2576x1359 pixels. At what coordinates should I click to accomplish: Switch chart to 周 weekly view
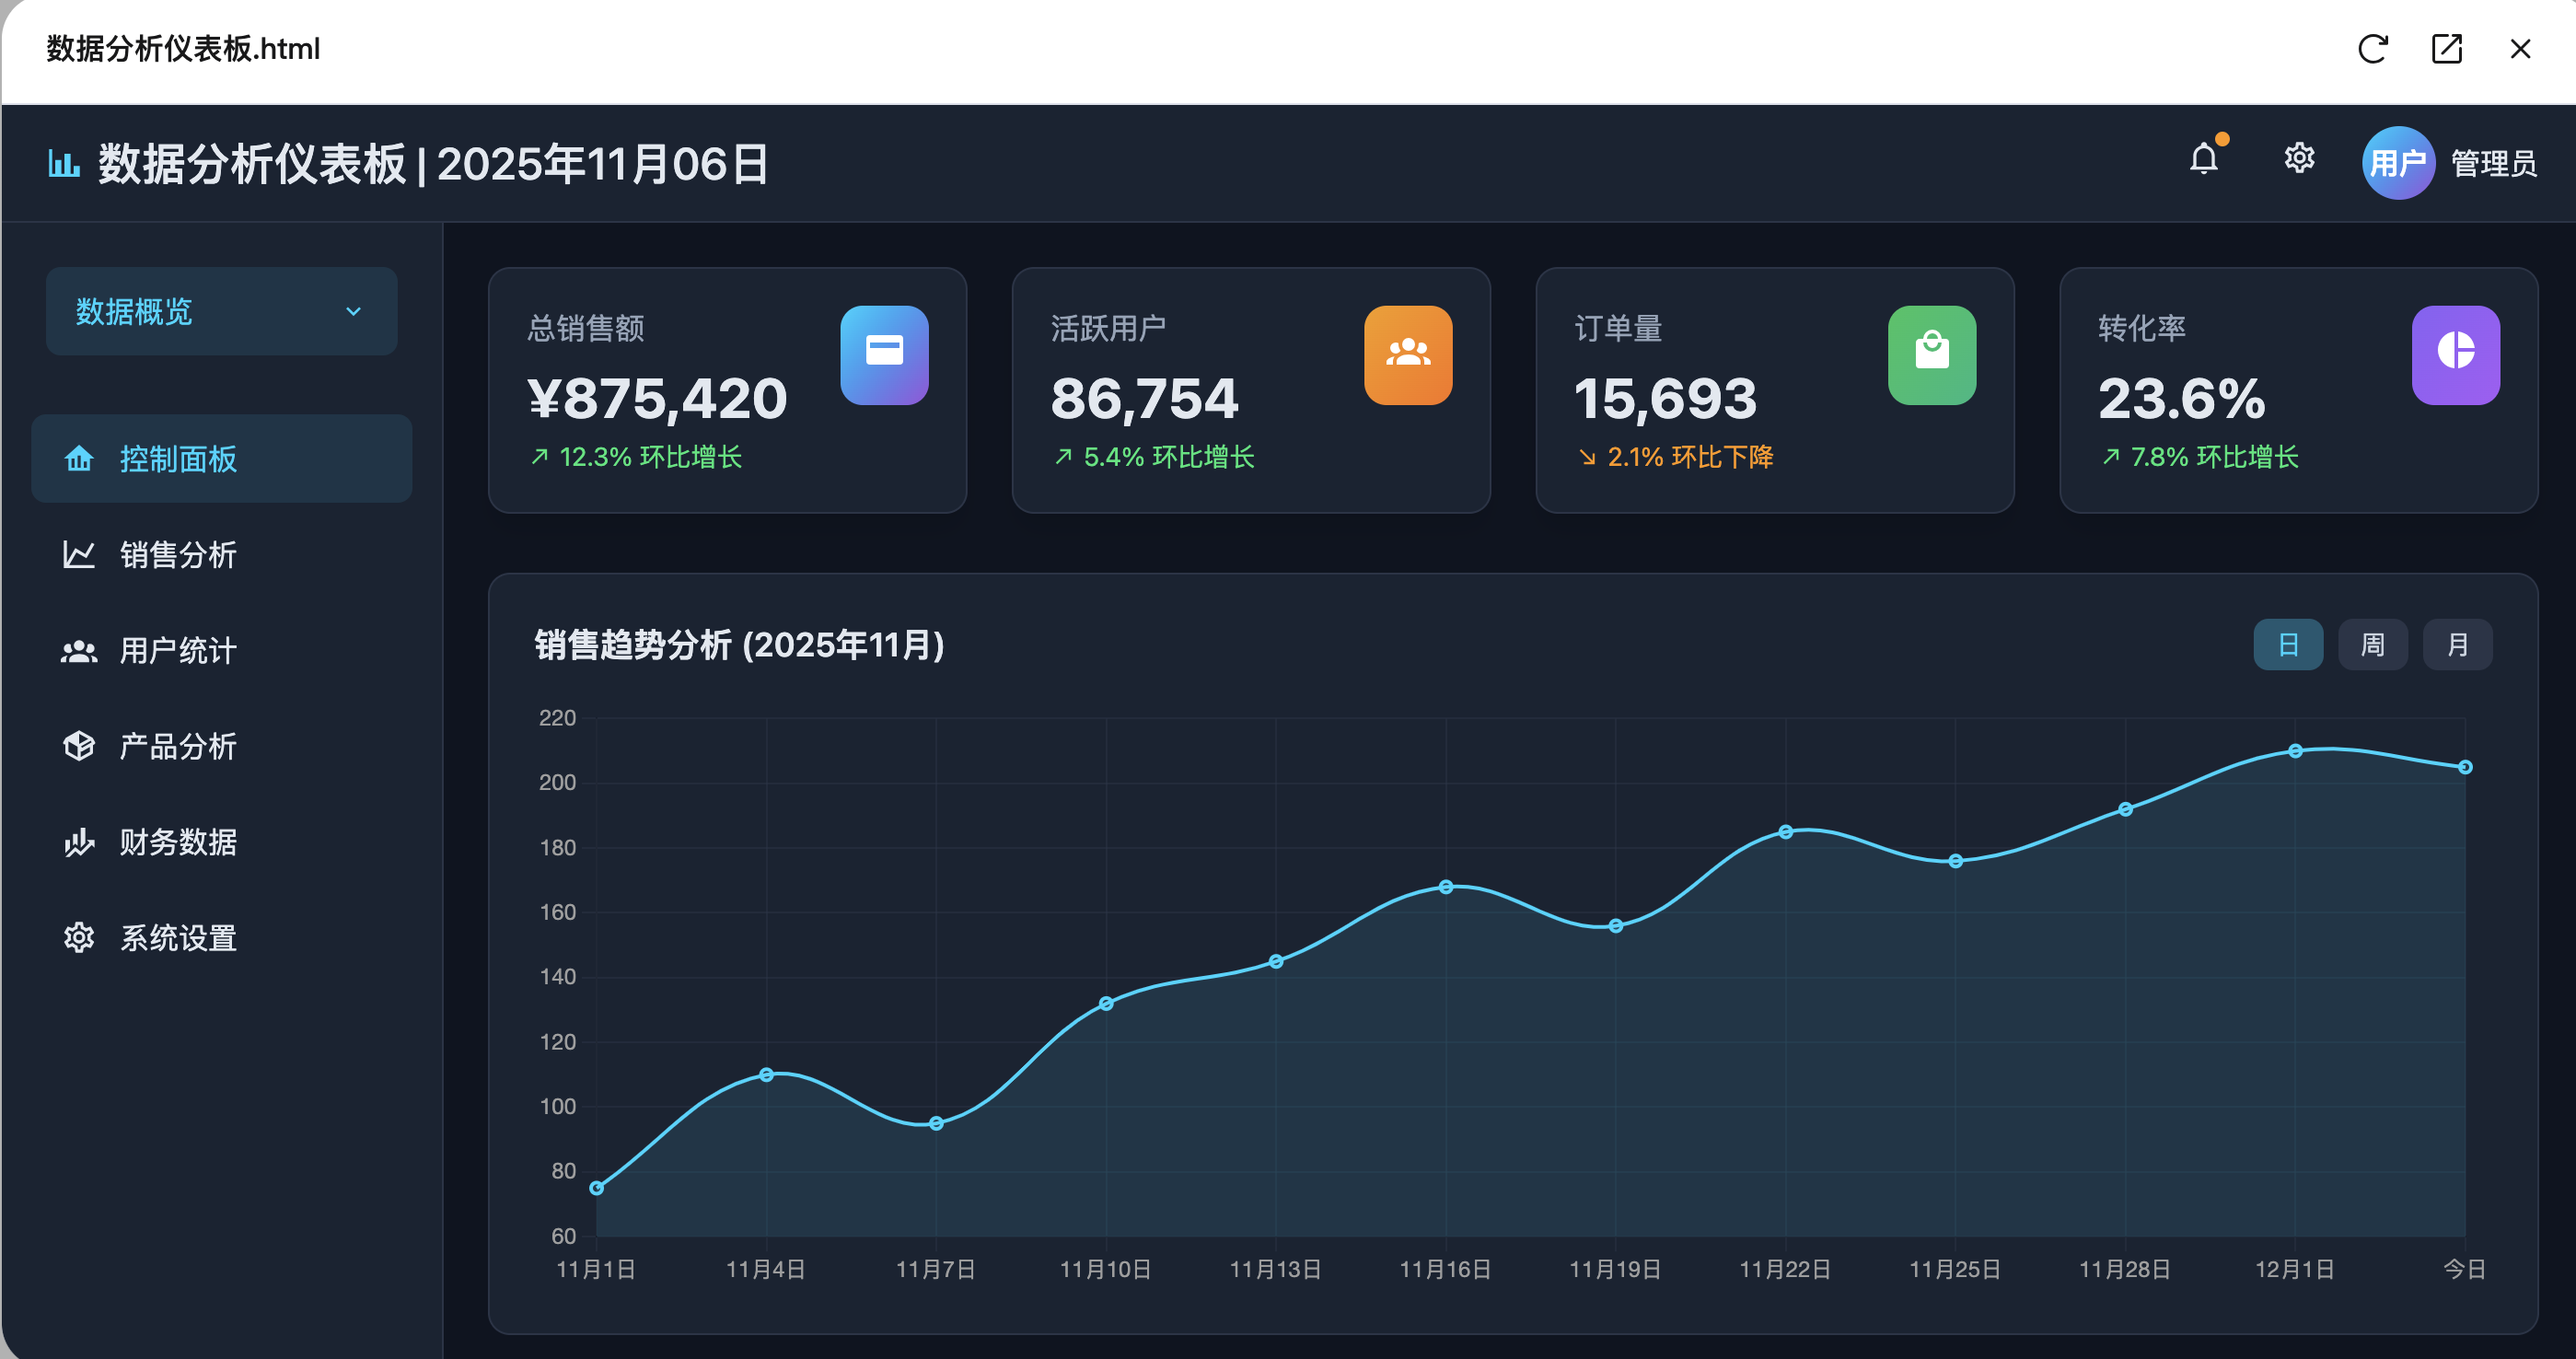click(2372, 645)
